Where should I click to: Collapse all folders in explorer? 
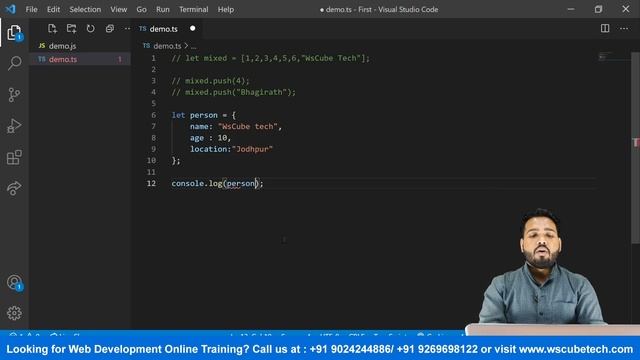point(109,29)
